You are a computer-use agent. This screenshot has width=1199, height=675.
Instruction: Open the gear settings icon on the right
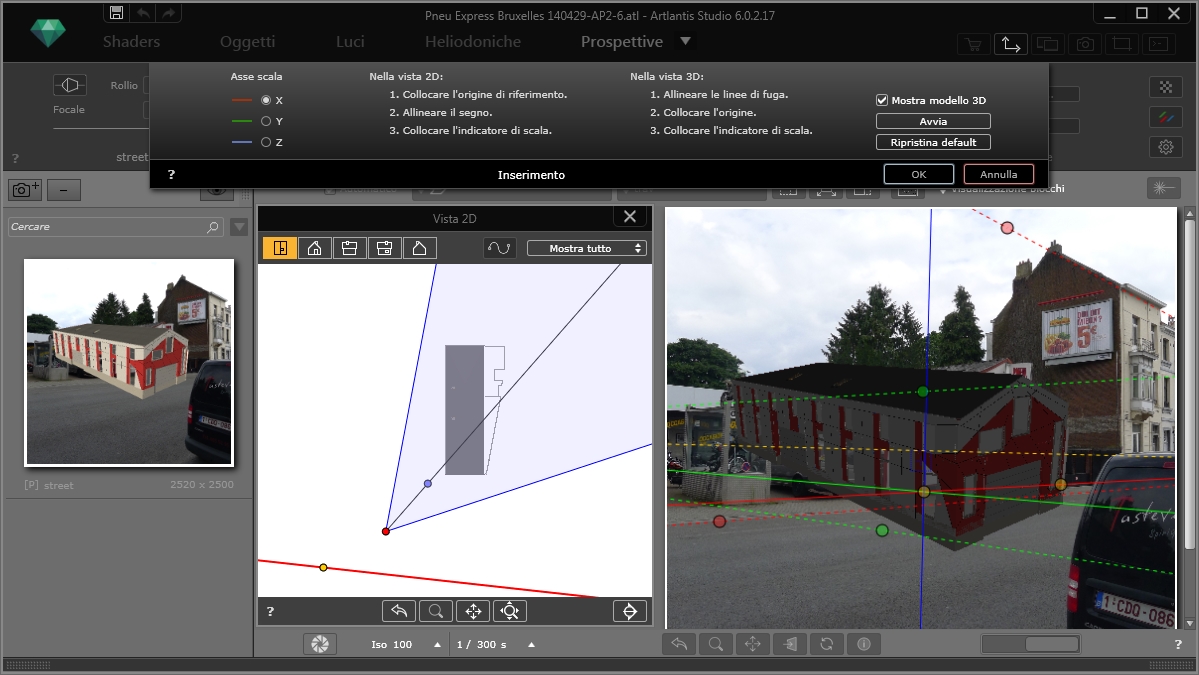coord(1165,147)
